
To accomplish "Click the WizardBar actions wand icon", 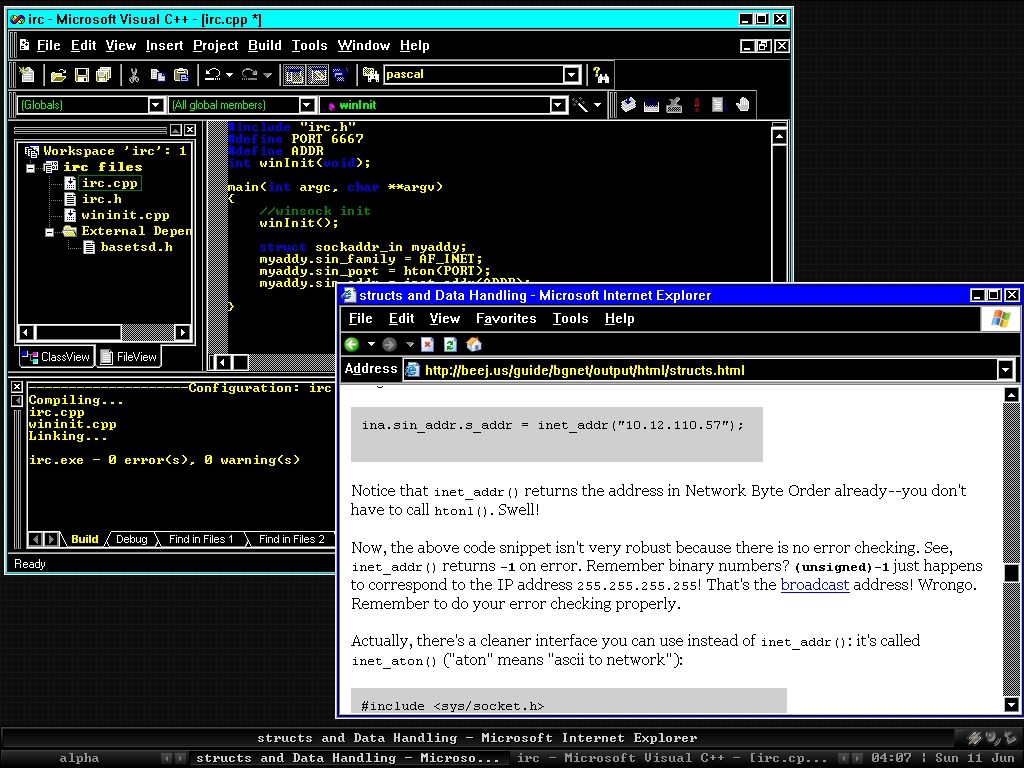I will point(579,104).
